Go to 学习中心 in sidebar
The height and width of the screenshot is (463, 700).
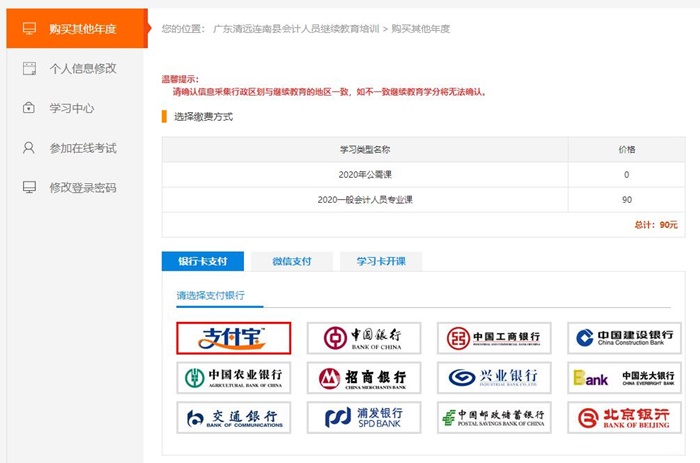tap(75, 108)
